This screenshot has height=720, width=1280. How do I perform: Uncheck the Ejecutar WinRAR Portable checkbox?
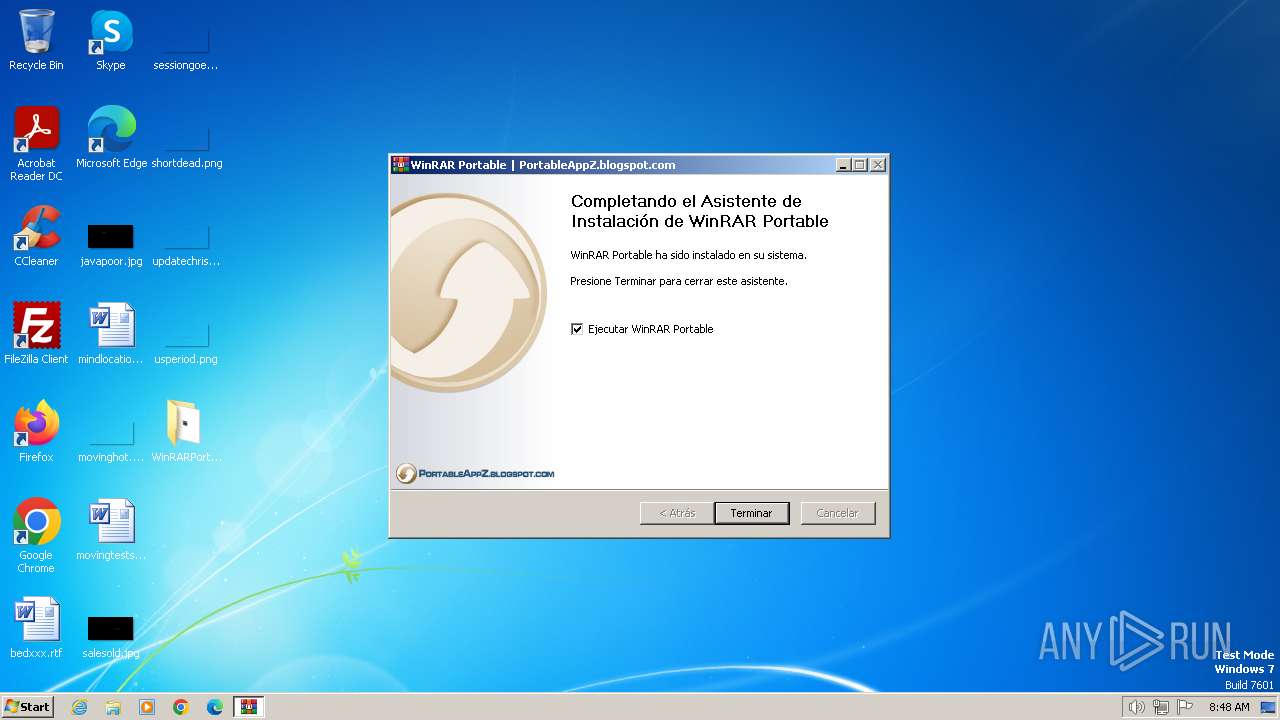577,329
